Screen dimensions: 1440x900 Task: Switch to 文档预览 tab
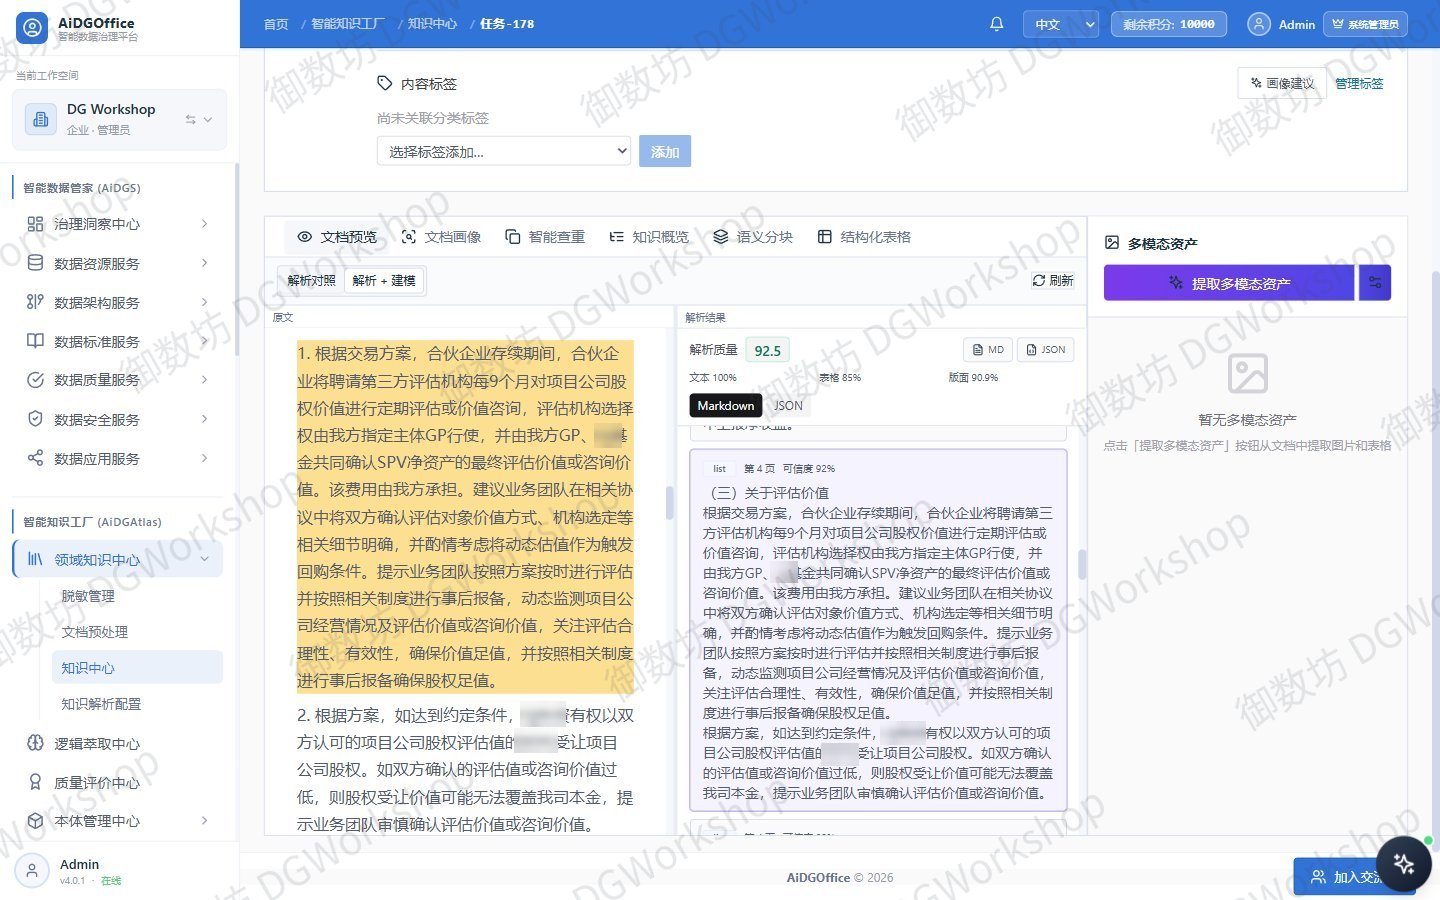pyautogui.click(x=337, y=237)
